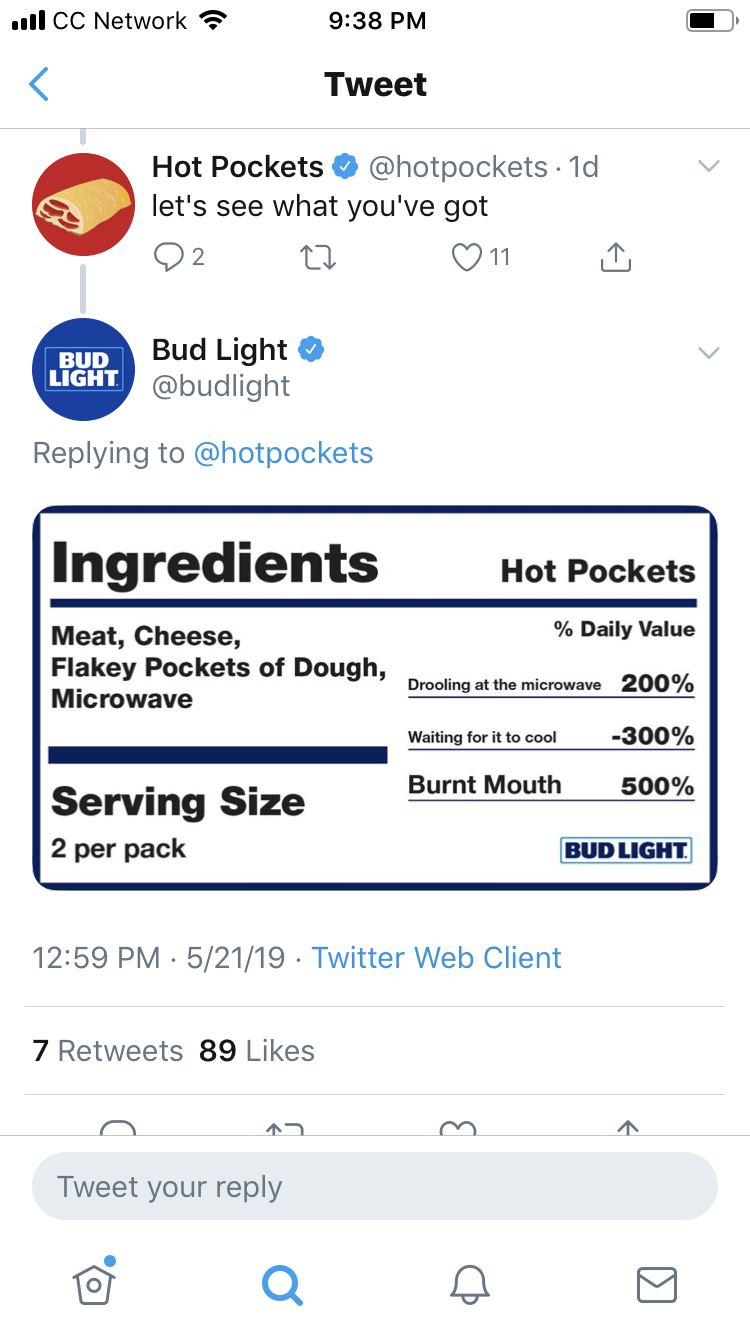The height and width of the screenshot is (1334, 750).
Task: Open the Messages envelope tab
Action: click(x=657, y=1285)
